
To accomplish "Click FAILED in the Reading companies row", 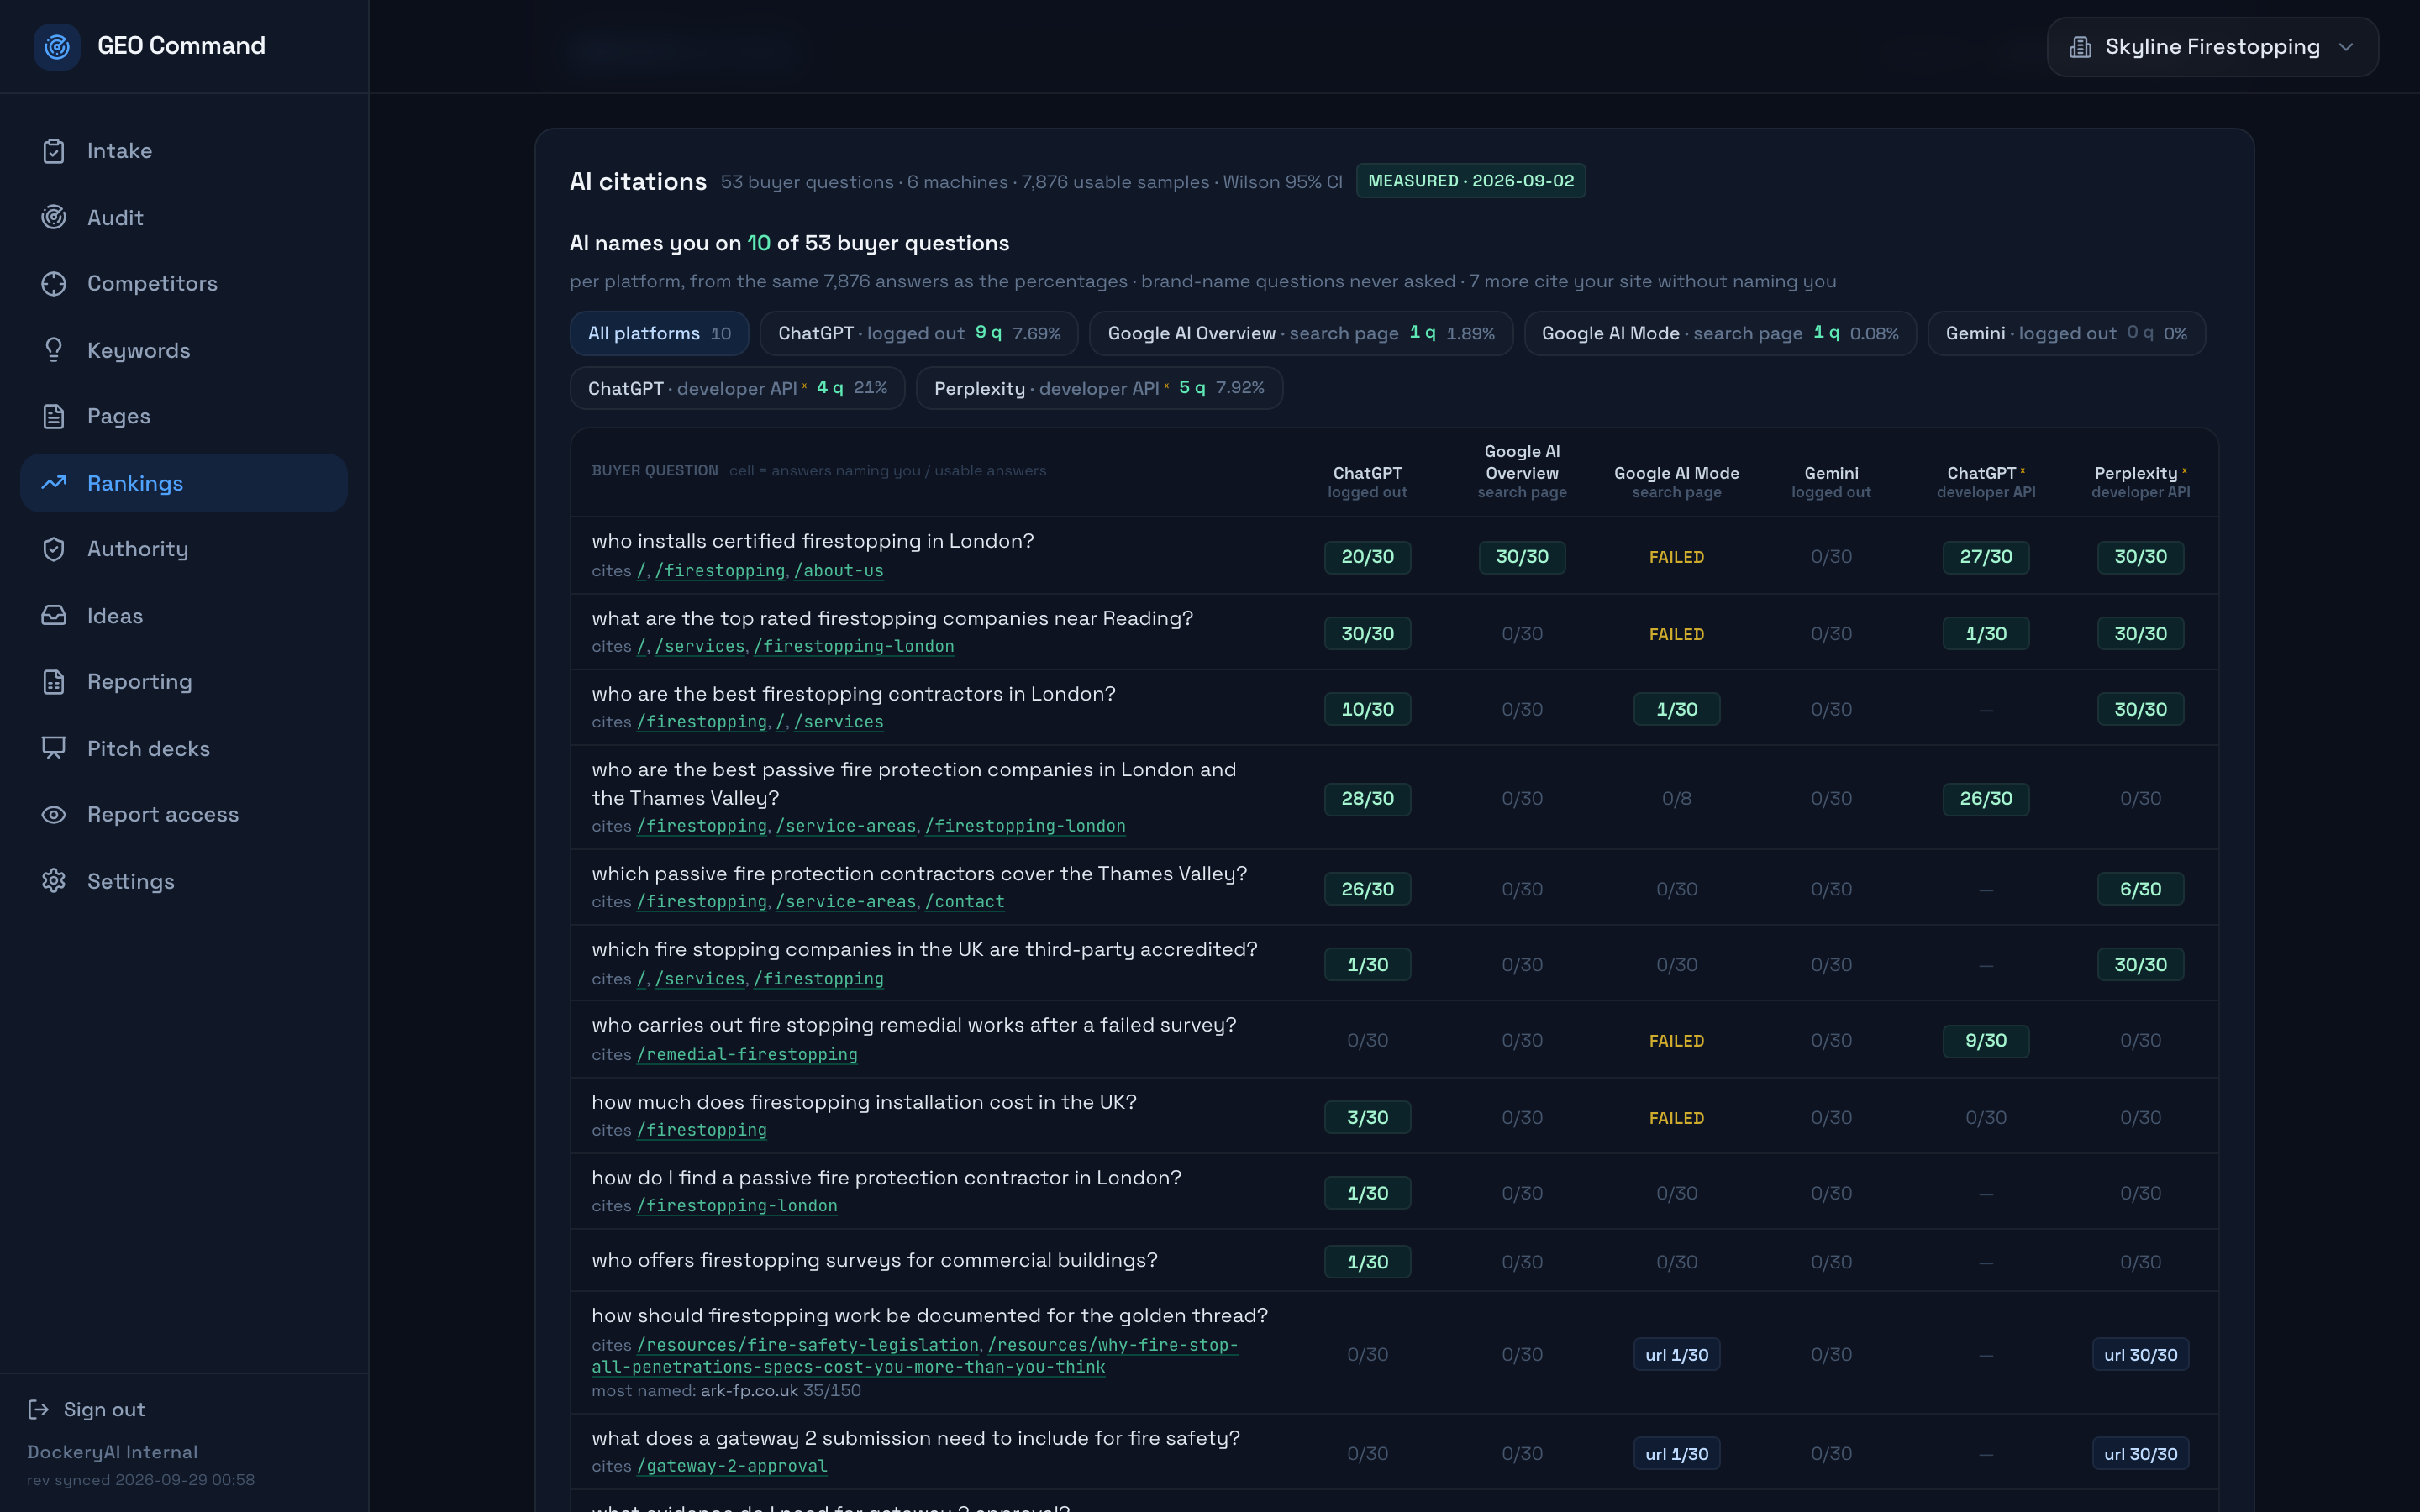I will 1676,634.
